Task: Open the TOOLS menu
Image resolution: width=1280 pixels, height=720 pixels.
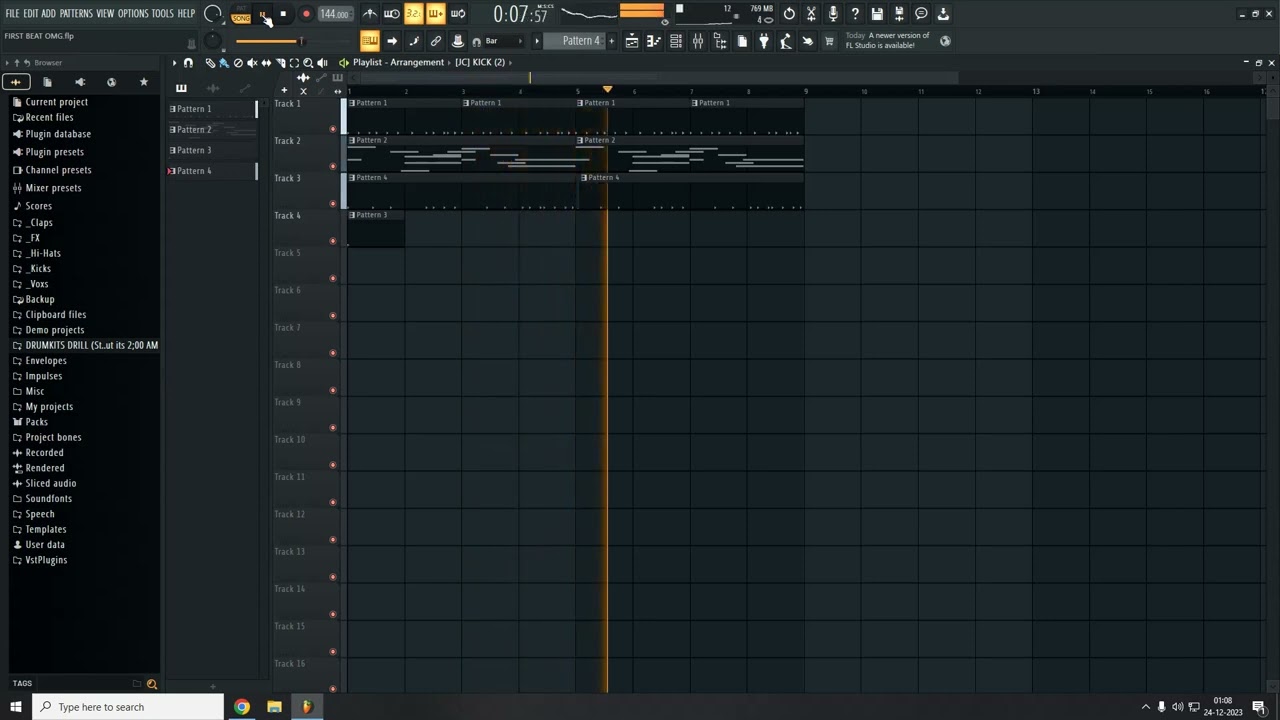Action: tap(163, 13)
